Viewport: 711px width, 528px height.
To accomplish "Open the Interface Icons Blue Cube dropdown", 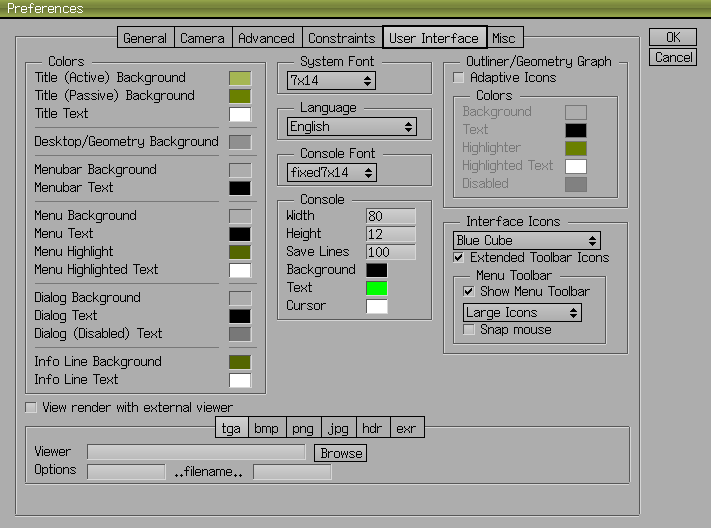I will (527, 240).
